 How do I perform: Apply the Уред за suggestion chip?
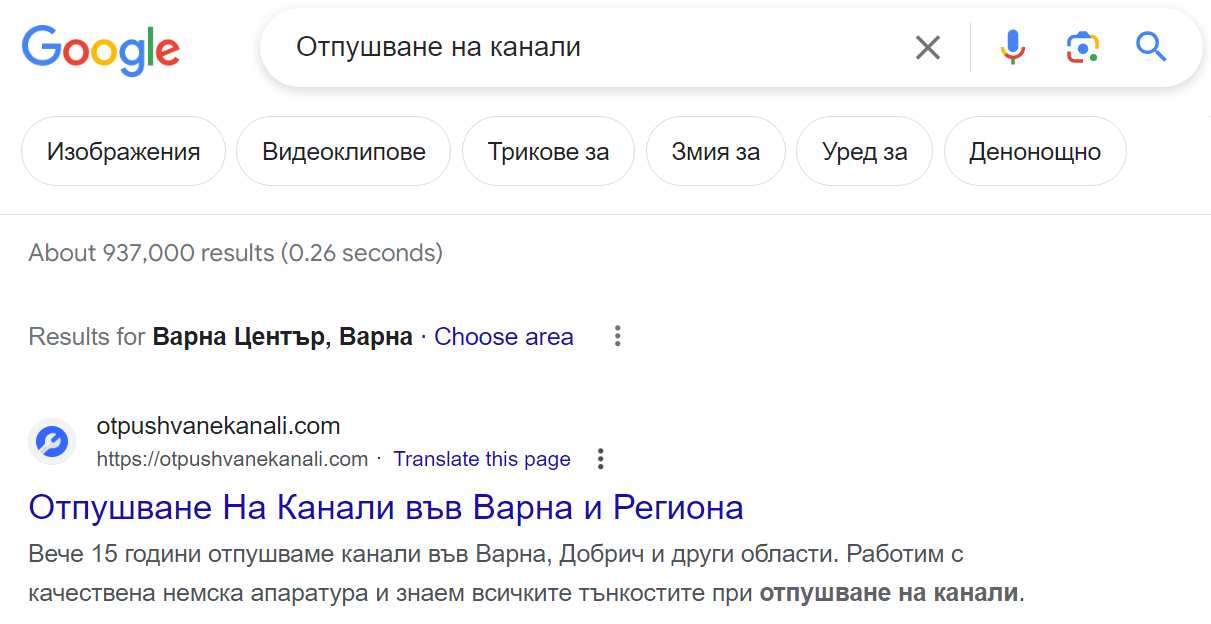pyautogui.click(x=864, y=152)
